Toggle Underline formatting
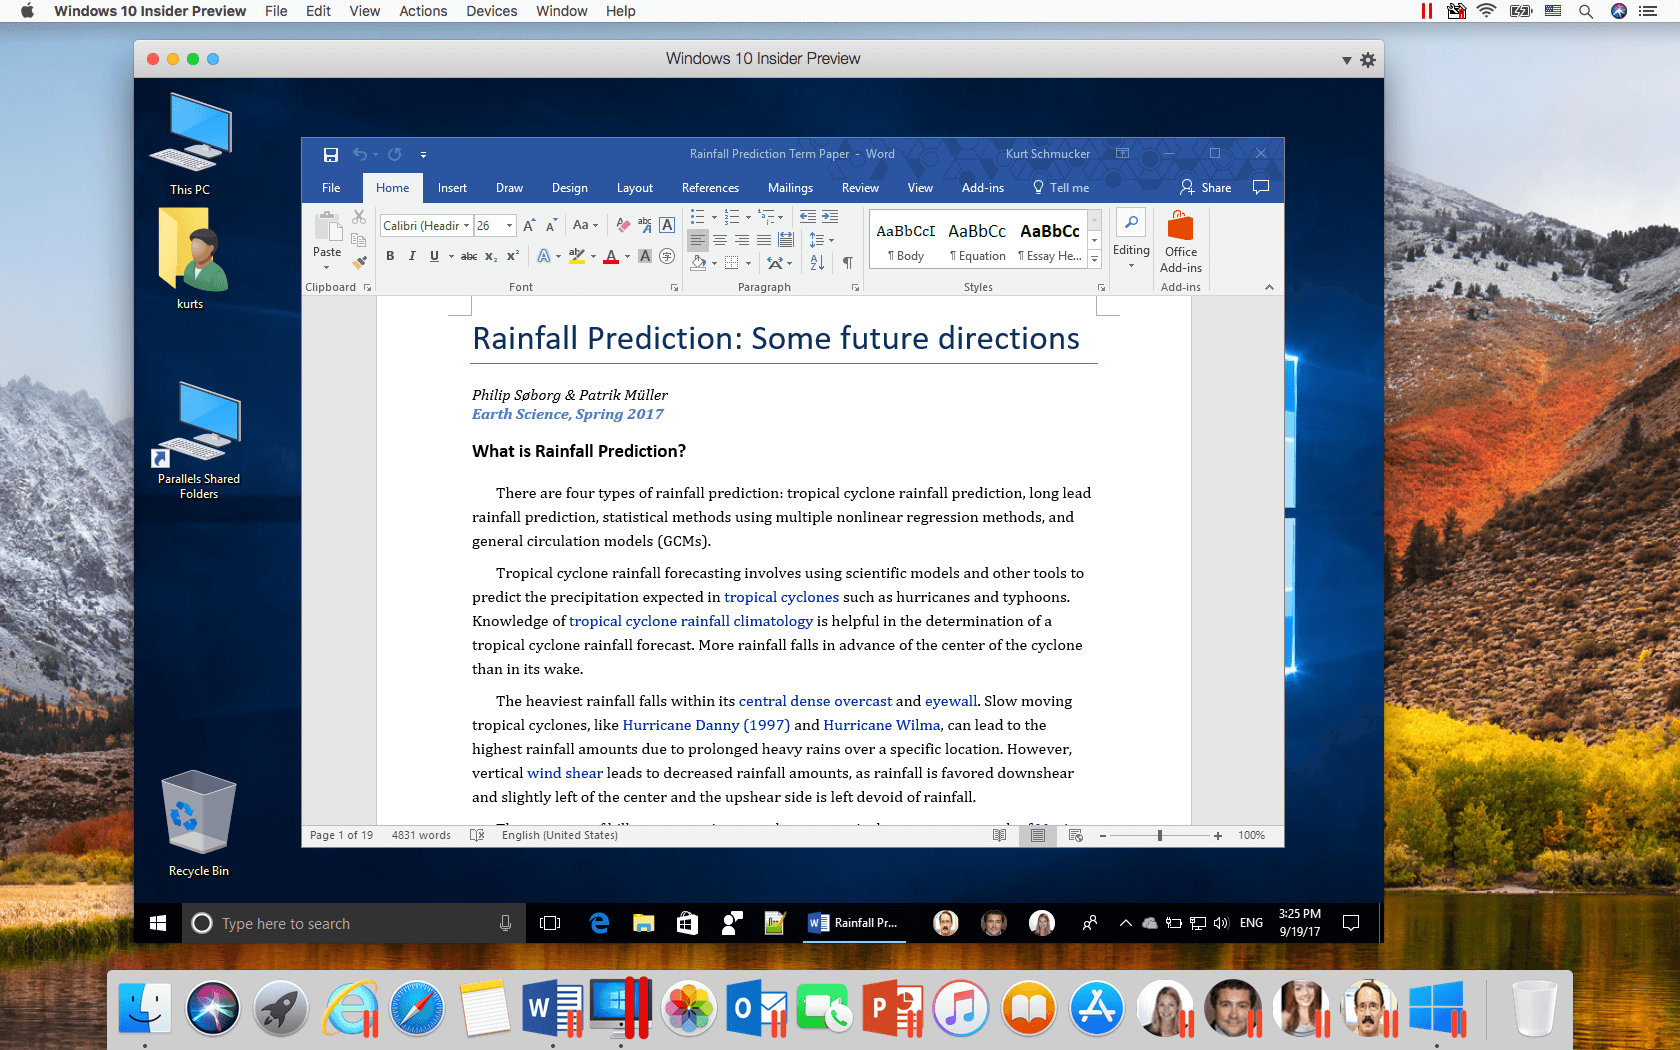The height and width of the screenshot is (1050, 1680). pos(434,256)
